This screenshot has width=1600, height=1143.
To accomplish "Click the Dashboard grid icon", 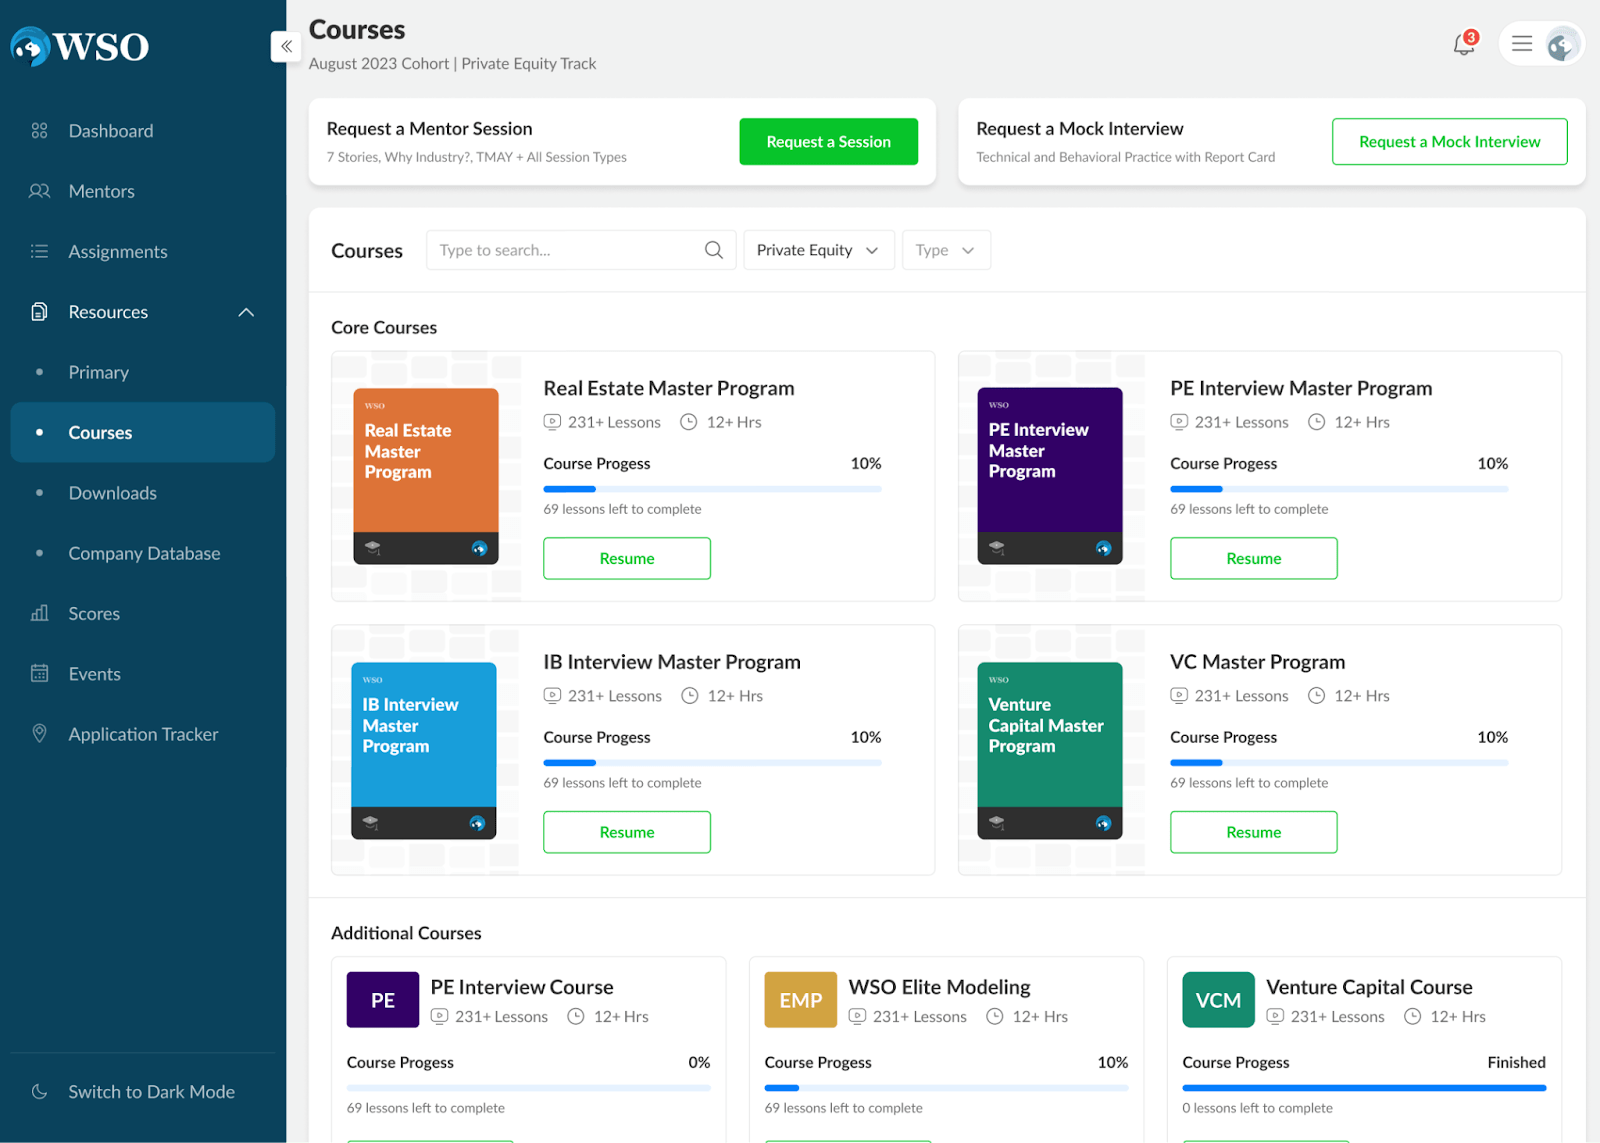I will (x=39, y=131).
